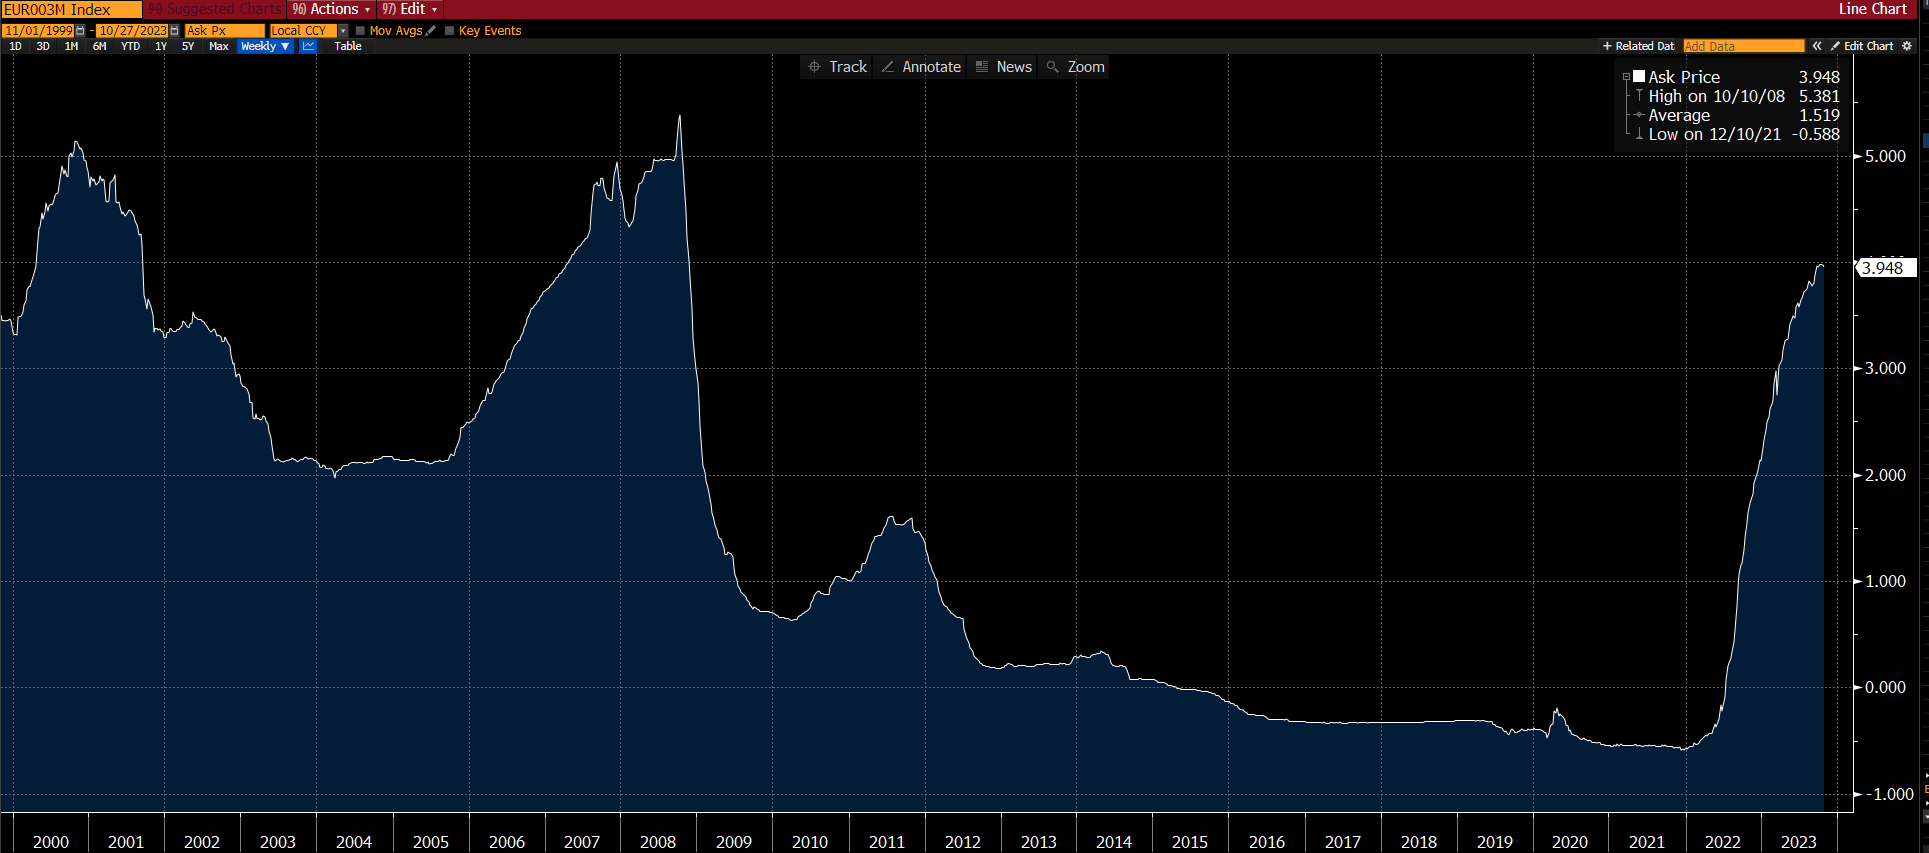Viewport: 1929px width, 853px height.
Task: Enable the Key Events checkbox
Action: point(449,31)
